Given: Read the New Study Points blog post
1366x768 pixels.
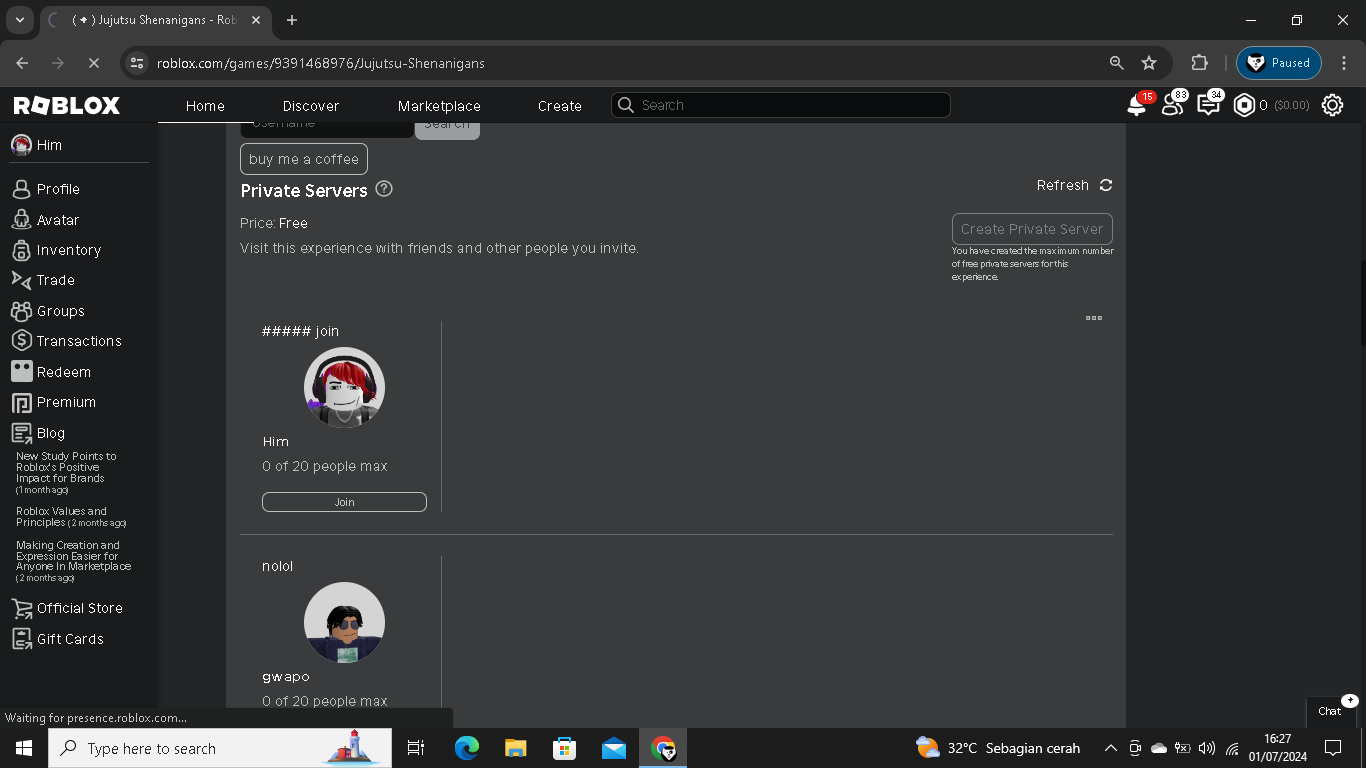Looking at the screenshot, I should point(66,473).
